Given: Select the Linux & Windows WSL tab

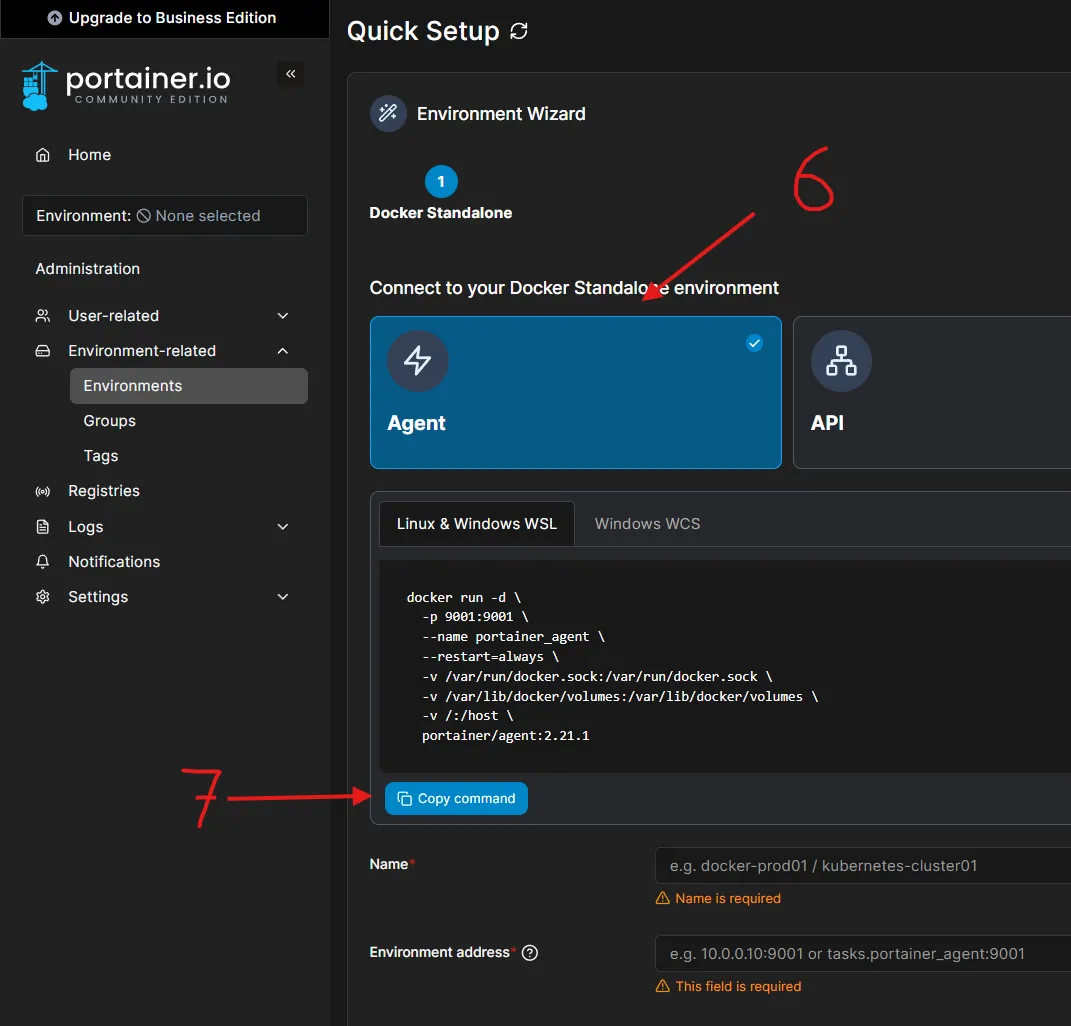Looking at the screenshot, I should click(x=477, y=524).
